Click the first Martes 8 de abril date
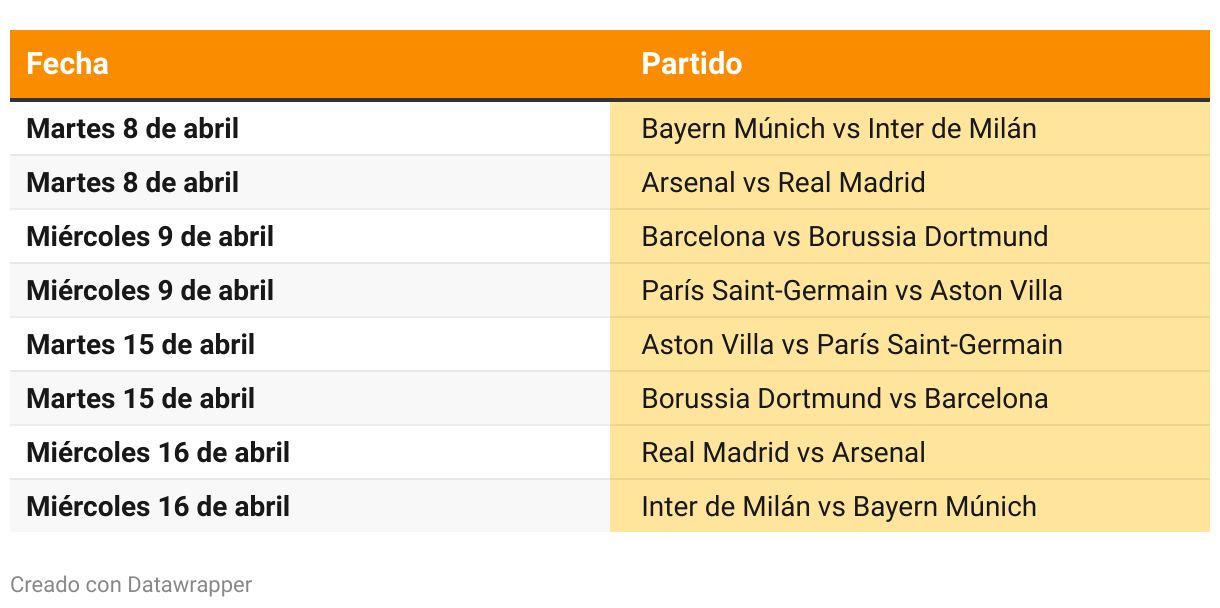Screen dimensions: 1220x608 coord(132,129)
